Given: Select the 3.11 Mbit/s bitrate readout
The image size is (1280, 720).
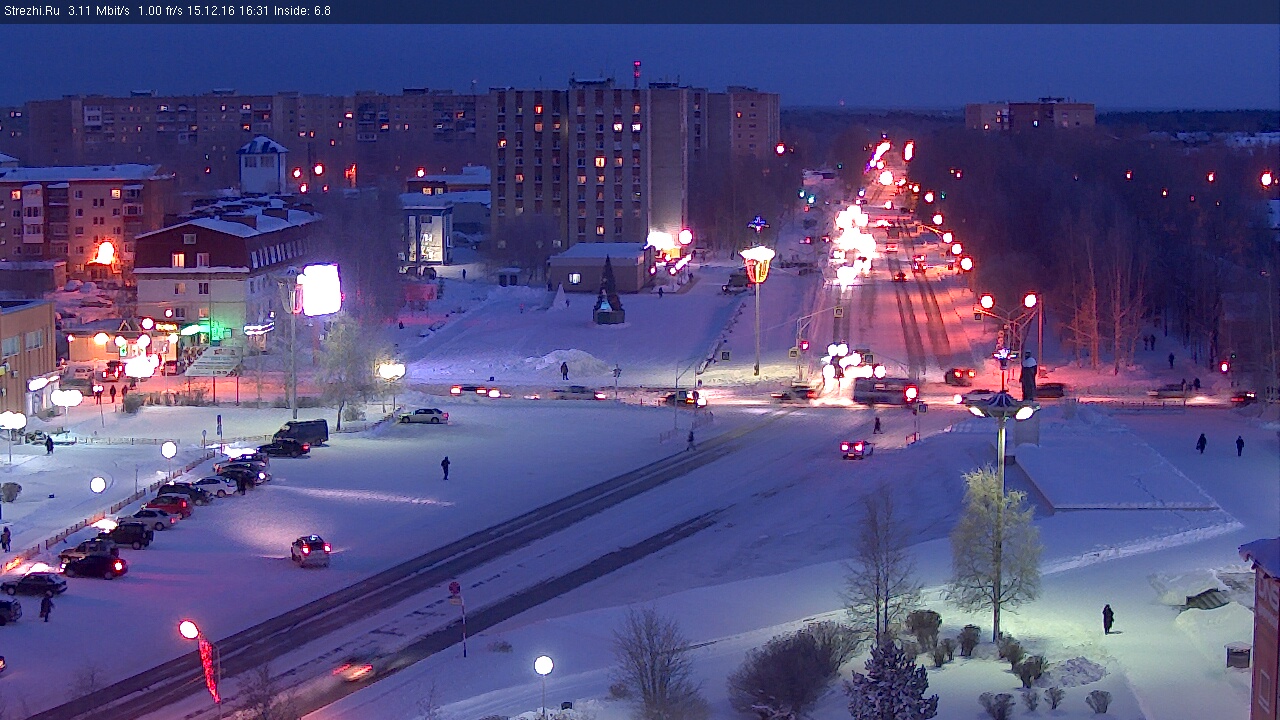Looking at the screenshot, I should pos(98,11).
